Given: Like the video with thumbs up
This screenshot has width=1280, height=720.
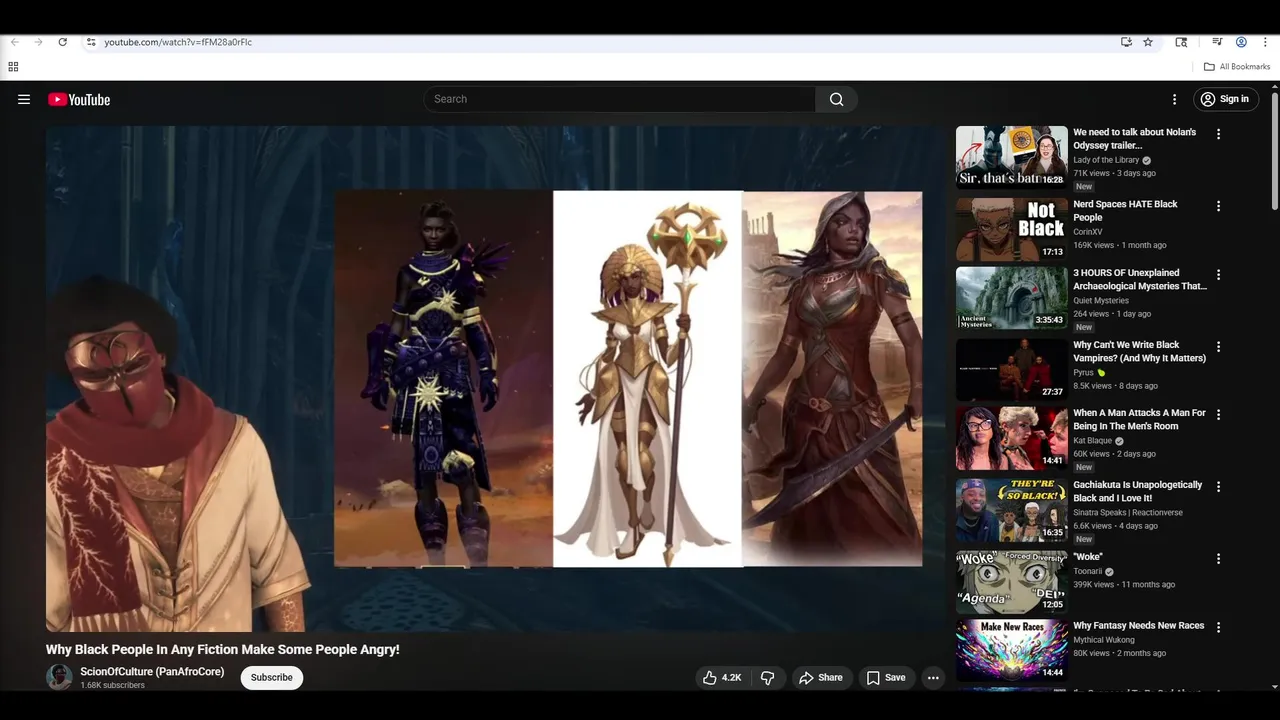Looking at the screenshot, I should pos(722,678).
